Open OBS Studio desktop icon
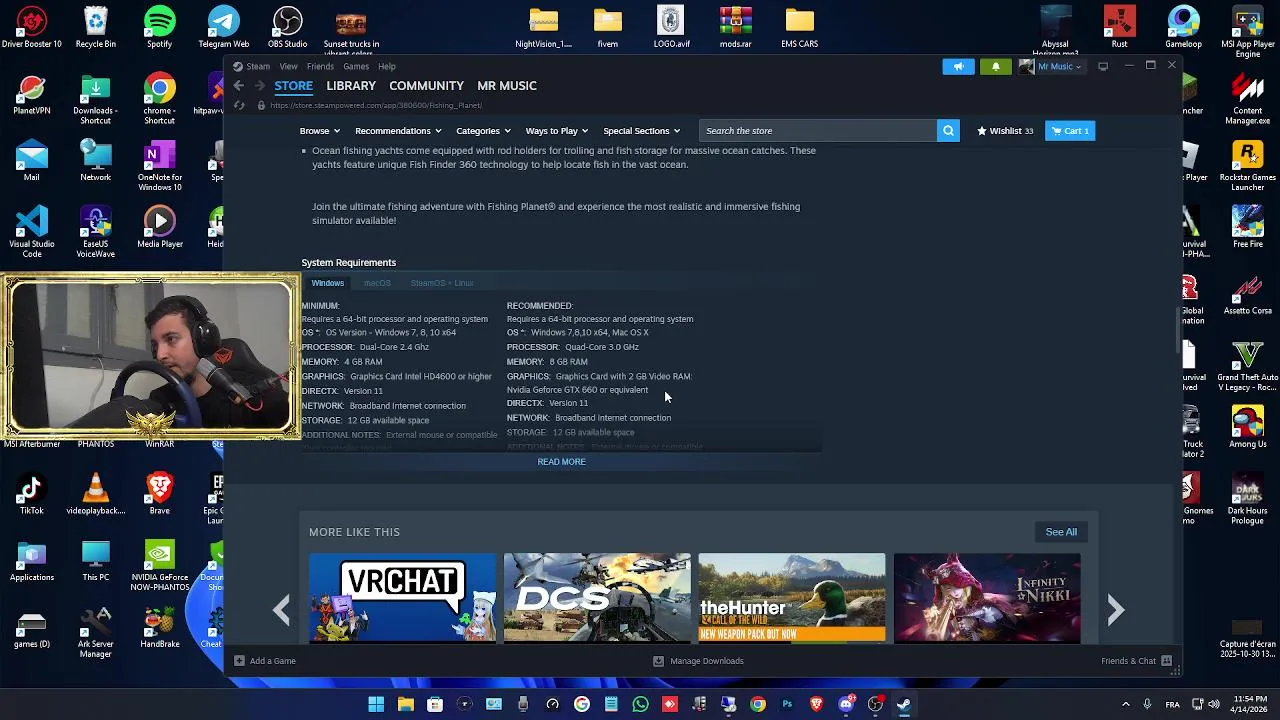The width and height of the screenshot is (1280, 720). pos(287,27)
